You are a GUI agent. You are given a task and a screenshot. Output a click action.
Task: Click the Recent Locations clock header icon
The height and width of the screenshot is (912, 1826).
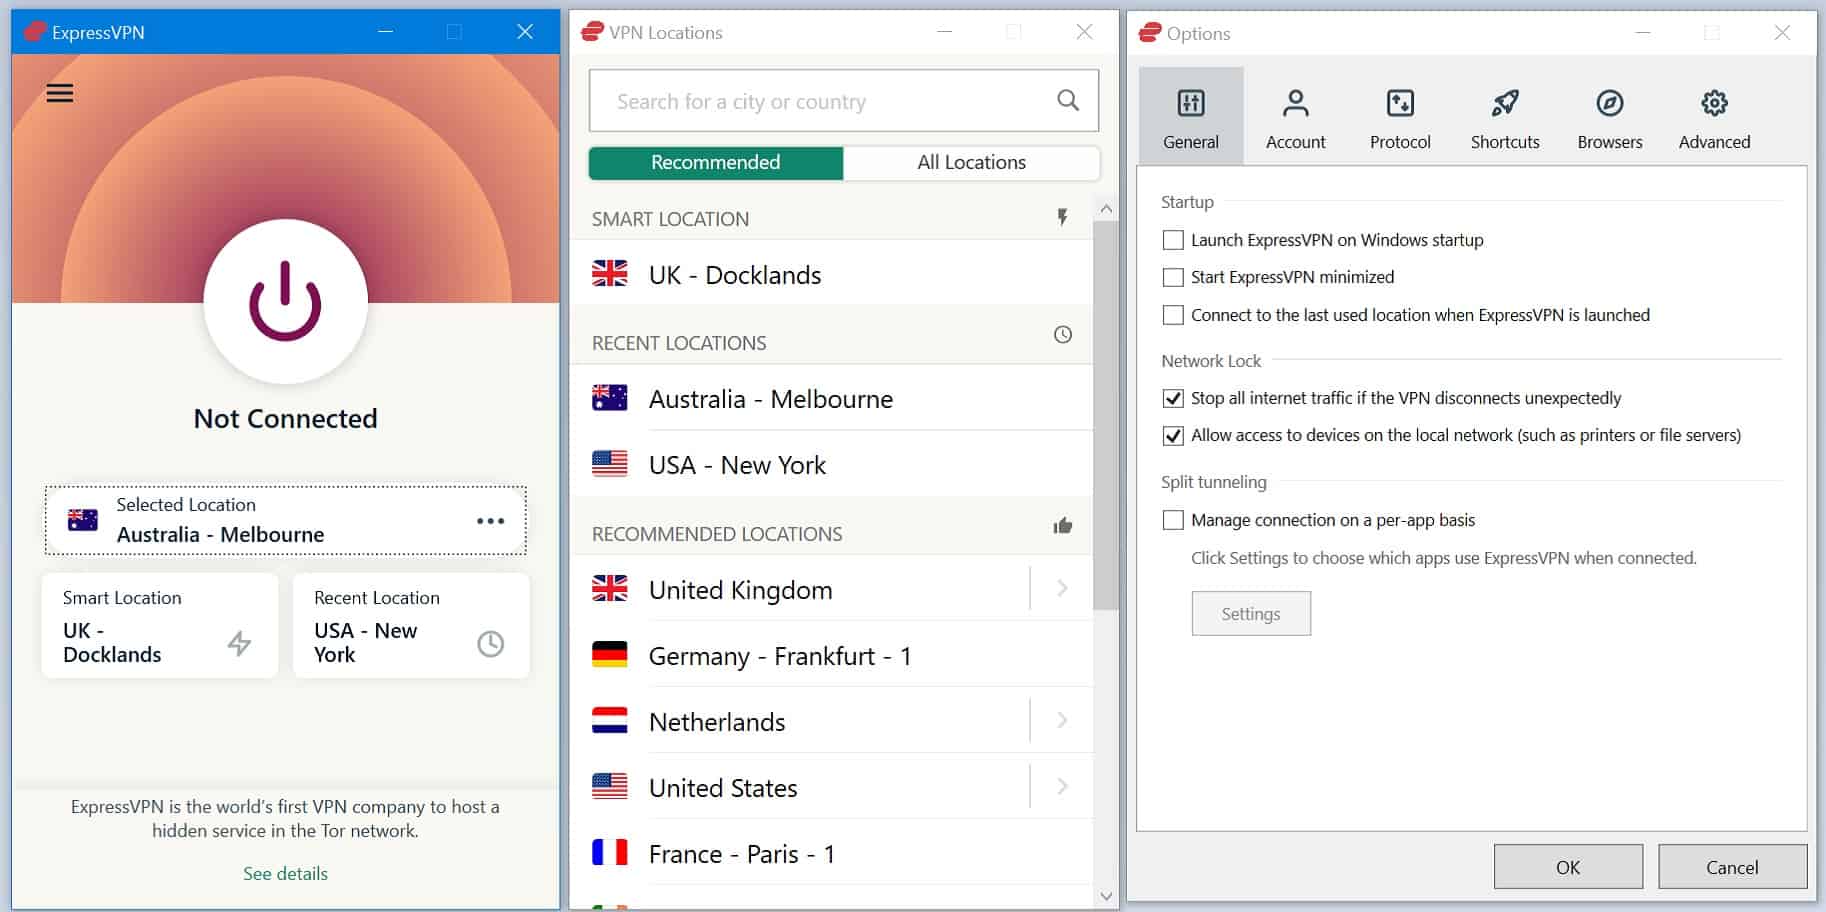pyautogui.click(x=1062, y=334)
